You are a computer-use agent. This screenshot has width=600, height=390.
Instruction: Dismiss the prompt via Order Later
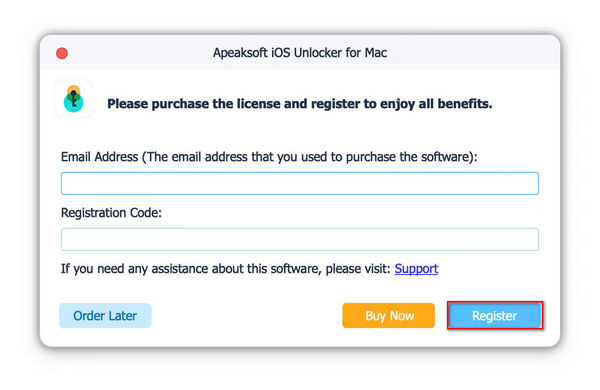pyautogui.click(x=105, y=316)
